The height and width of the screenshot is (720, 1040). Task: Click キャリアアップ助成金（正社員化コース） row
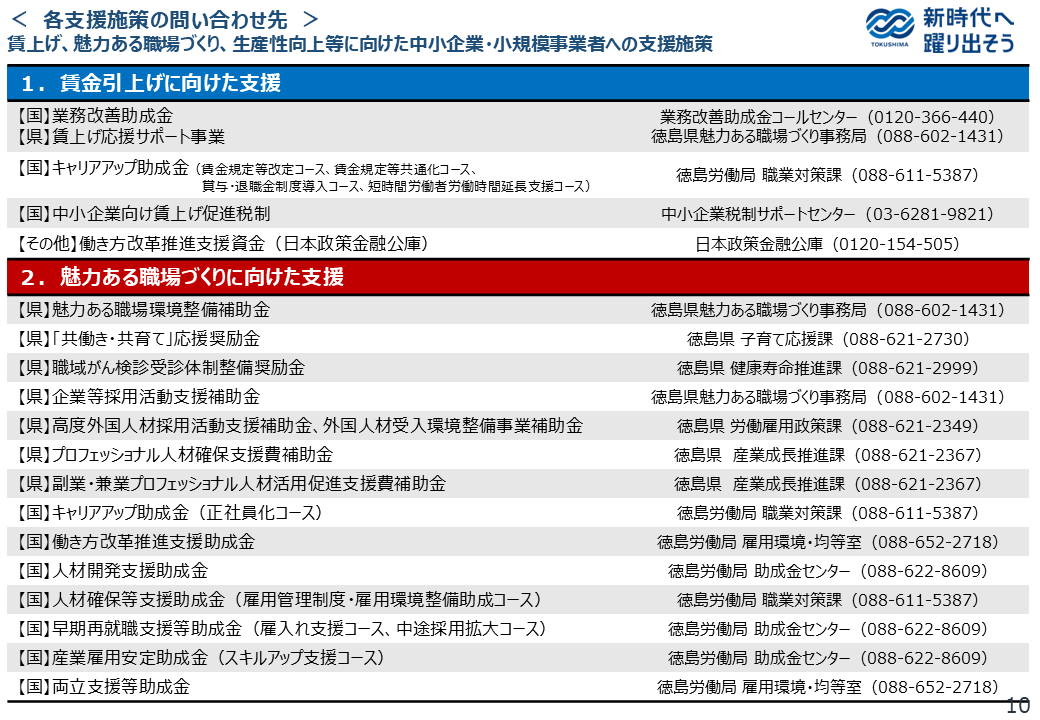click(518, 512)
